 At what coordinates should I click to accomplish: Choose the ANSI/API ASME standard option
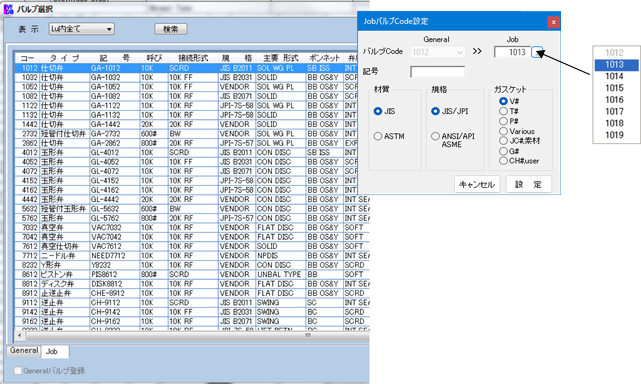click(435, 136)
